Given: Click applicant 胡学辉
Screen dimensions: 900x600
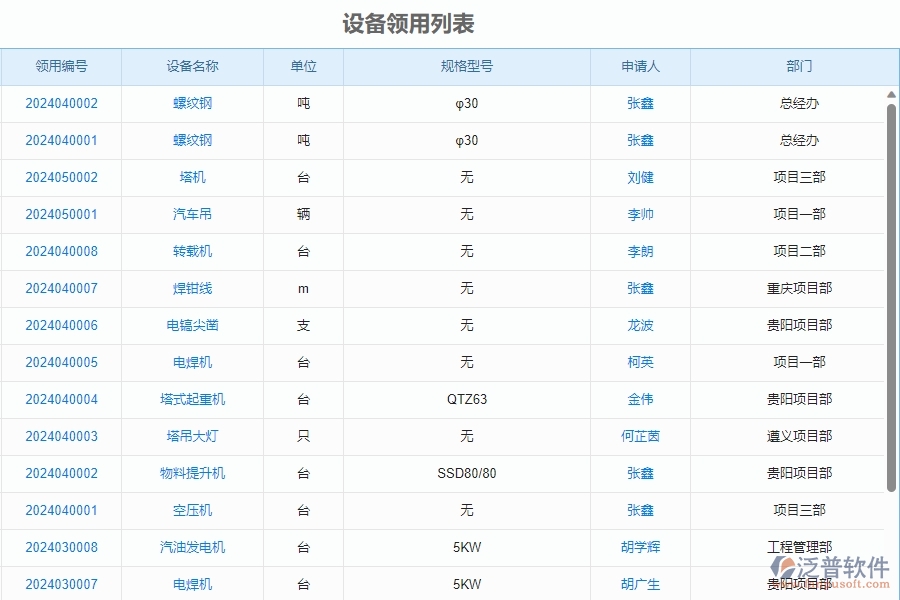Looking at the screenshot, I should pos(639,547).
